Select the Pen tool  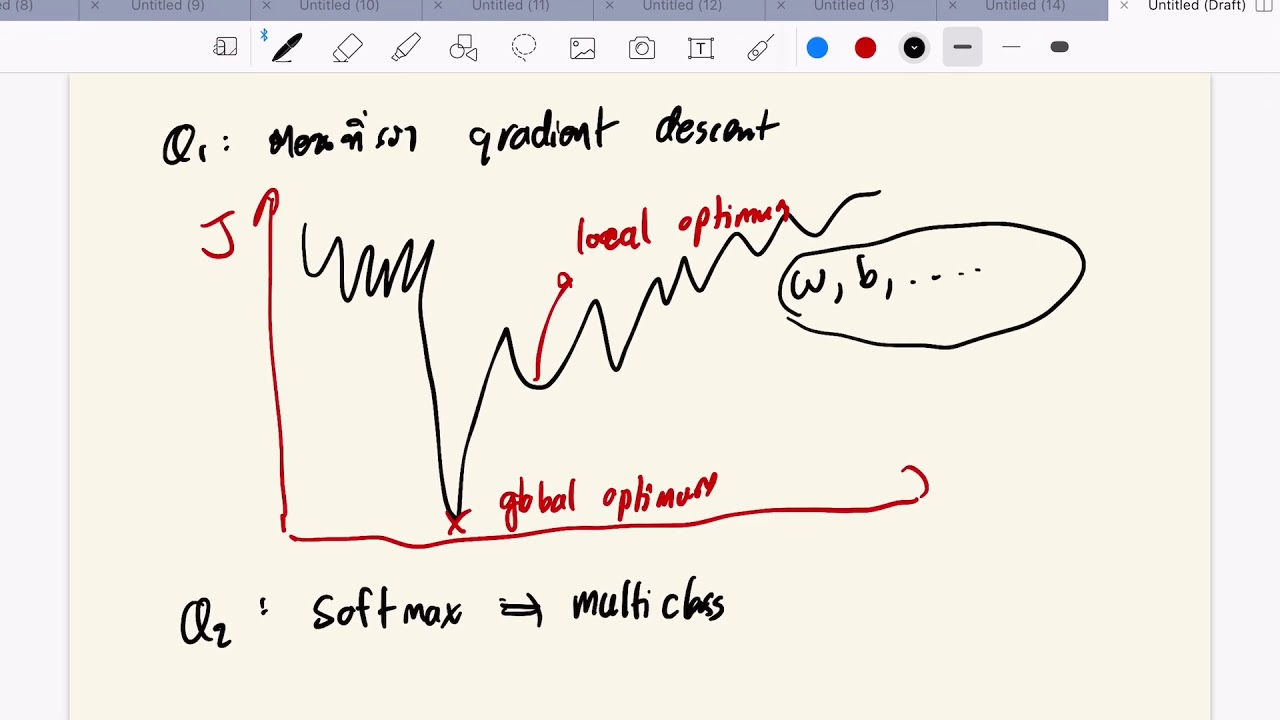point(287,48)
